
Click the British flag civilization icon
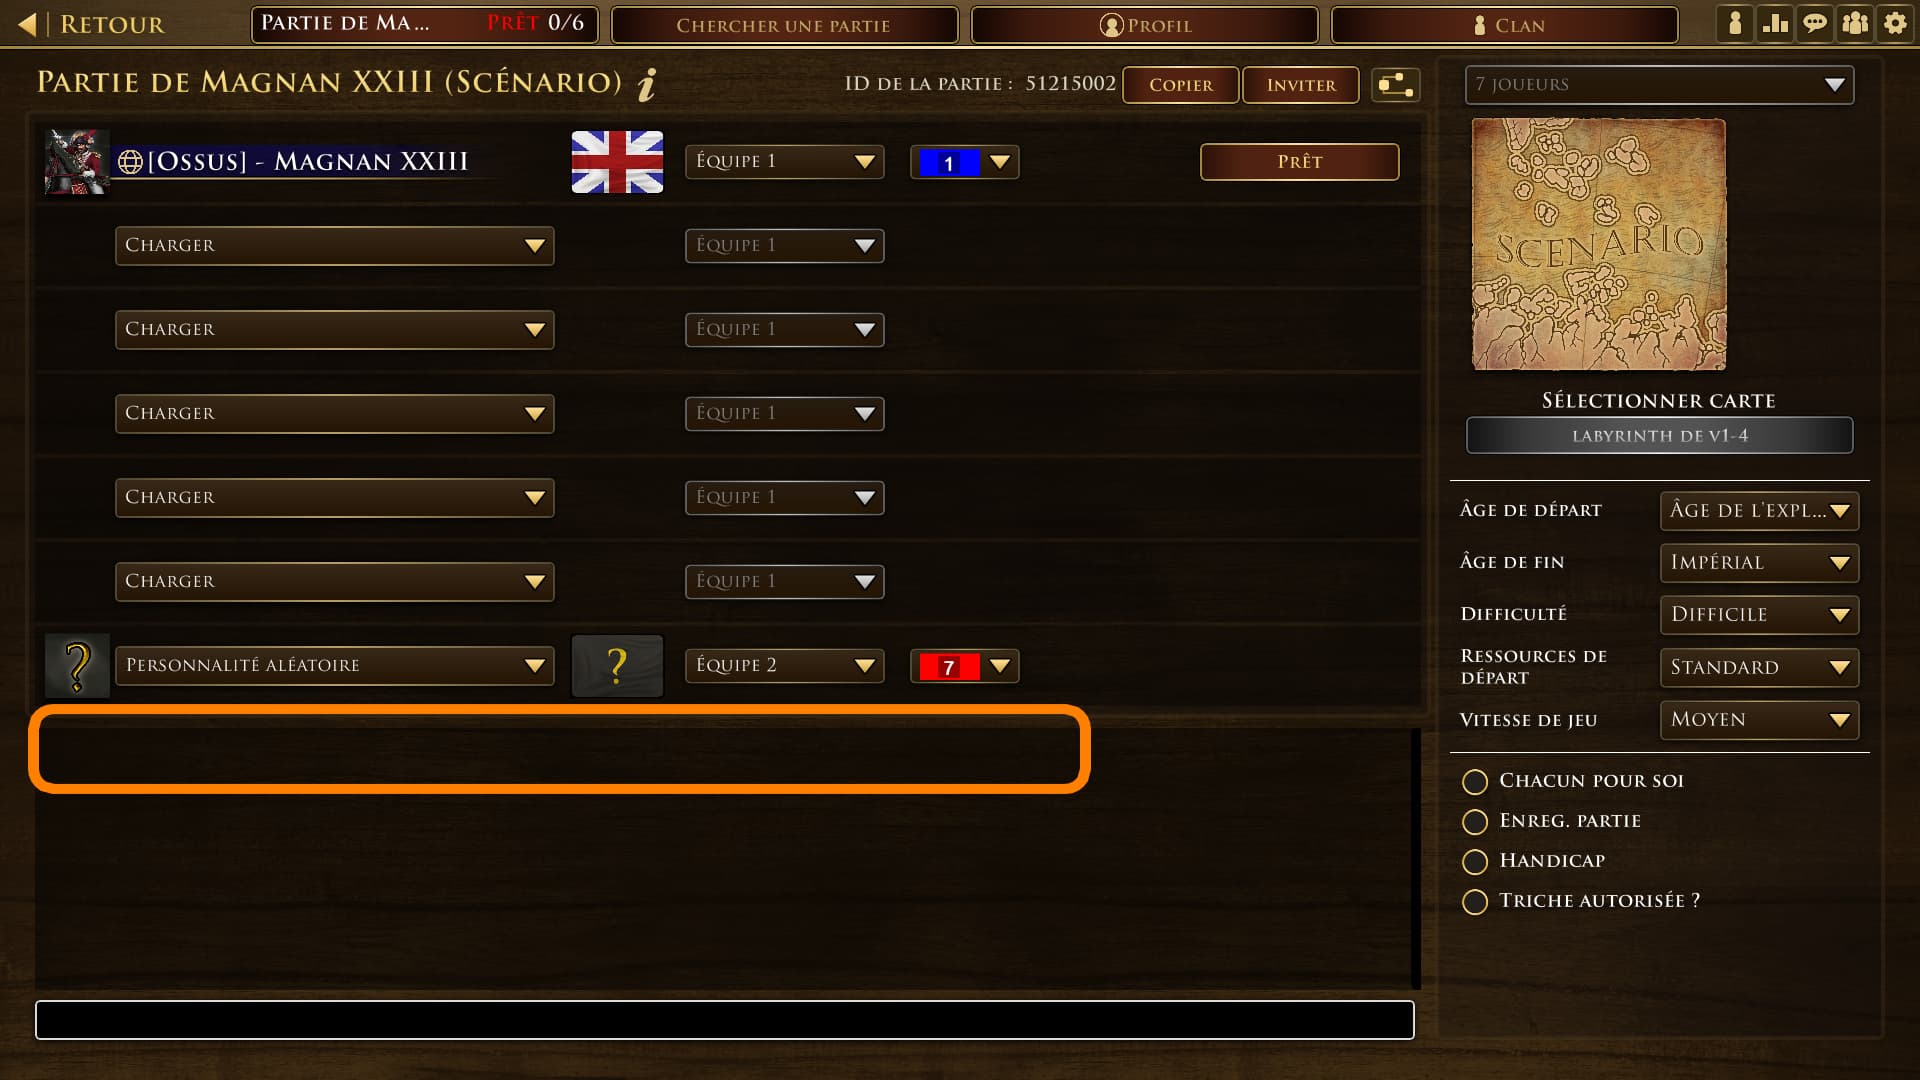click(x=617, y=162)
